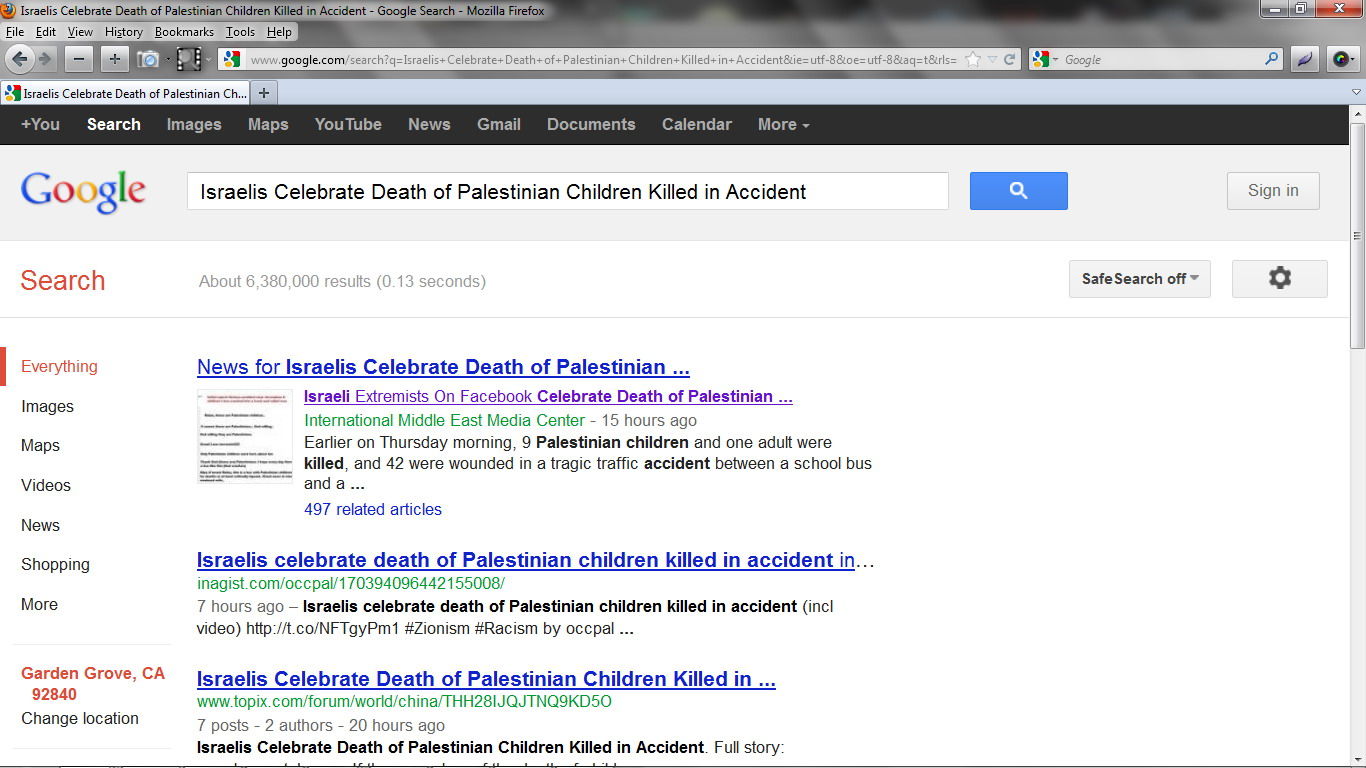Filter results by Maps in sidebar

point(40,445)
